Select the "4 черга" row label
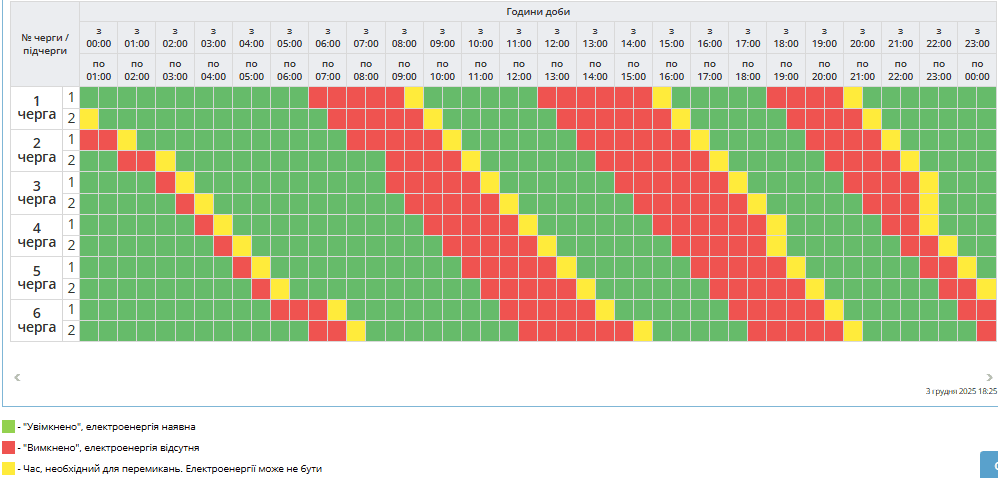The image size is (998, 478). [37, 235]
